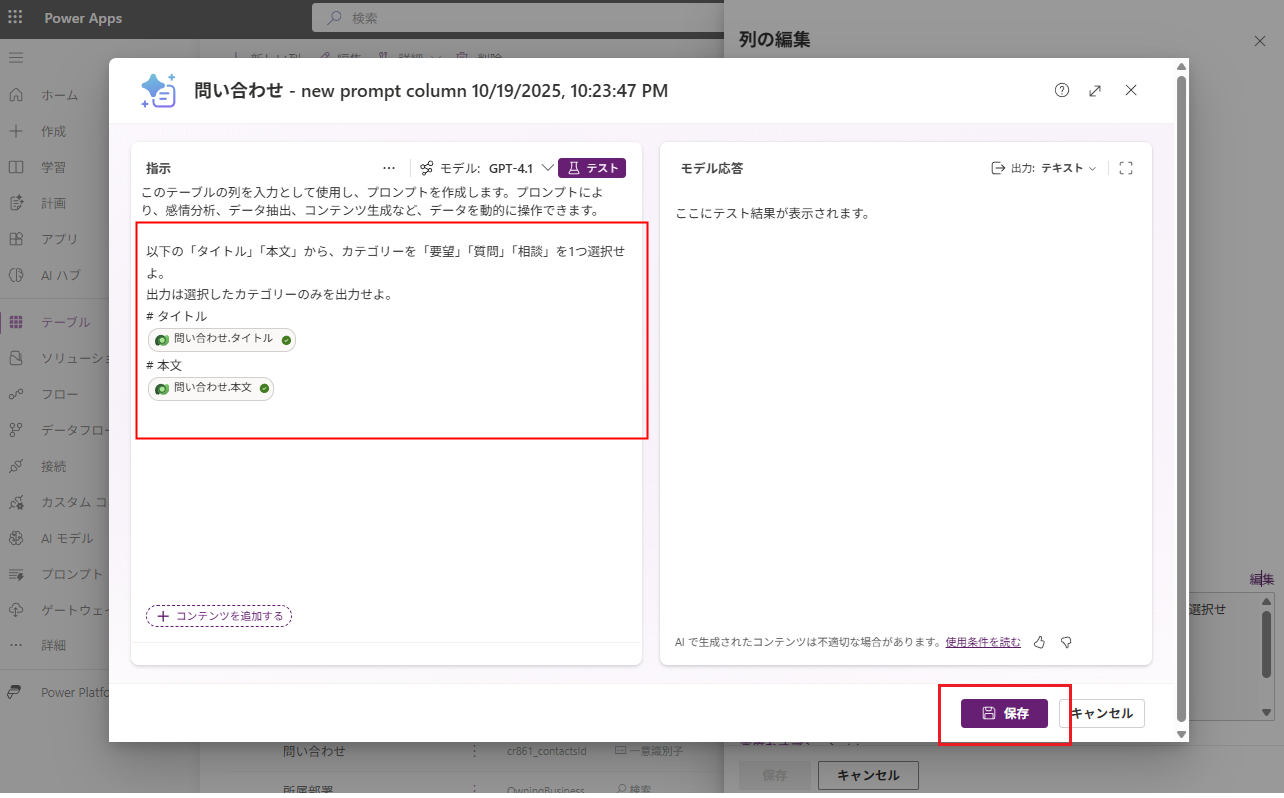Open the 使用条件を読む link
The image size is (1284, 798).
pos(983,642)
